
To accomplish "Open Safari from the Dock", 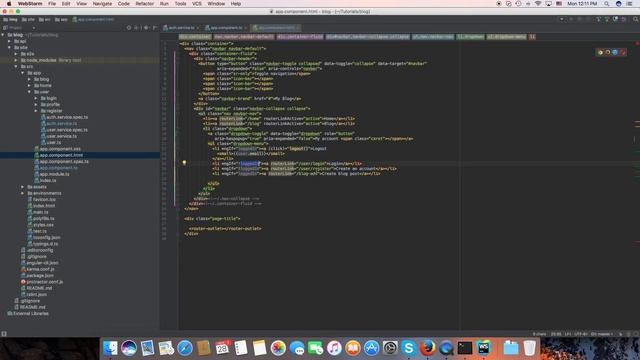I will coord(185,348).
